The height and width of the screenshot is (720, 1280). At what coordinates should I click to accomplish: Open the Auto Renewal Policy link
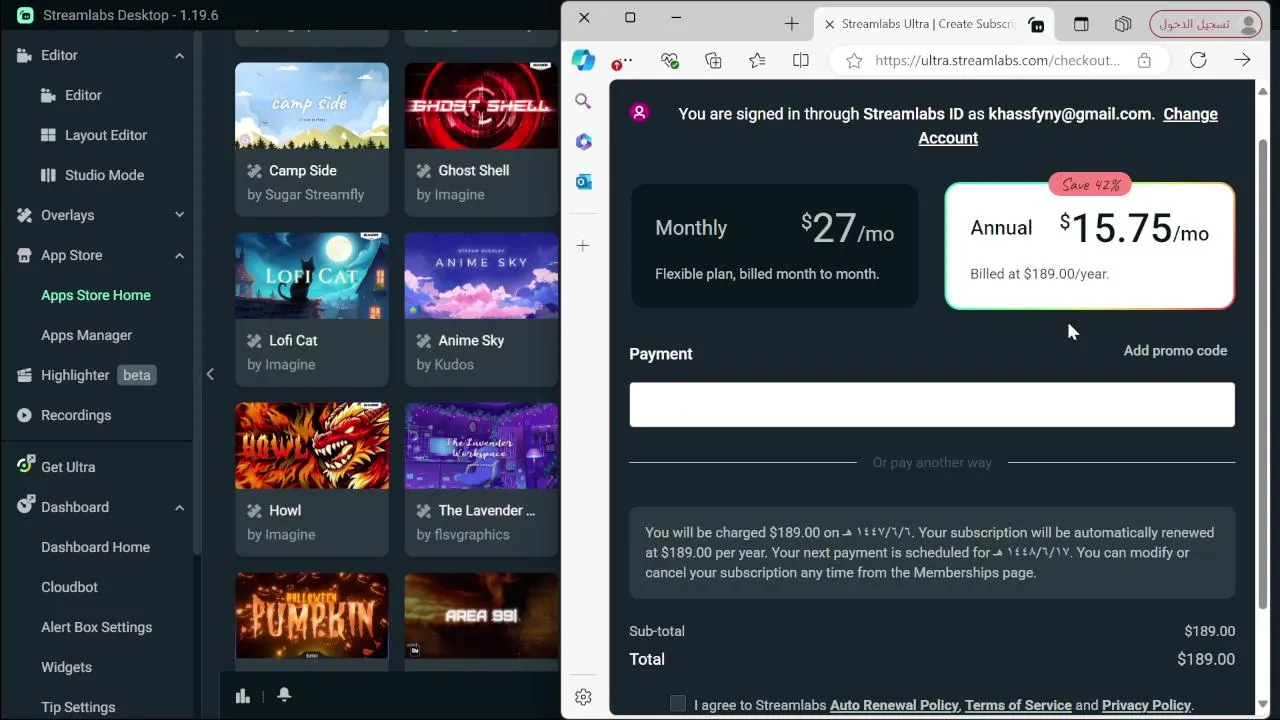click(x=894, y=705)
